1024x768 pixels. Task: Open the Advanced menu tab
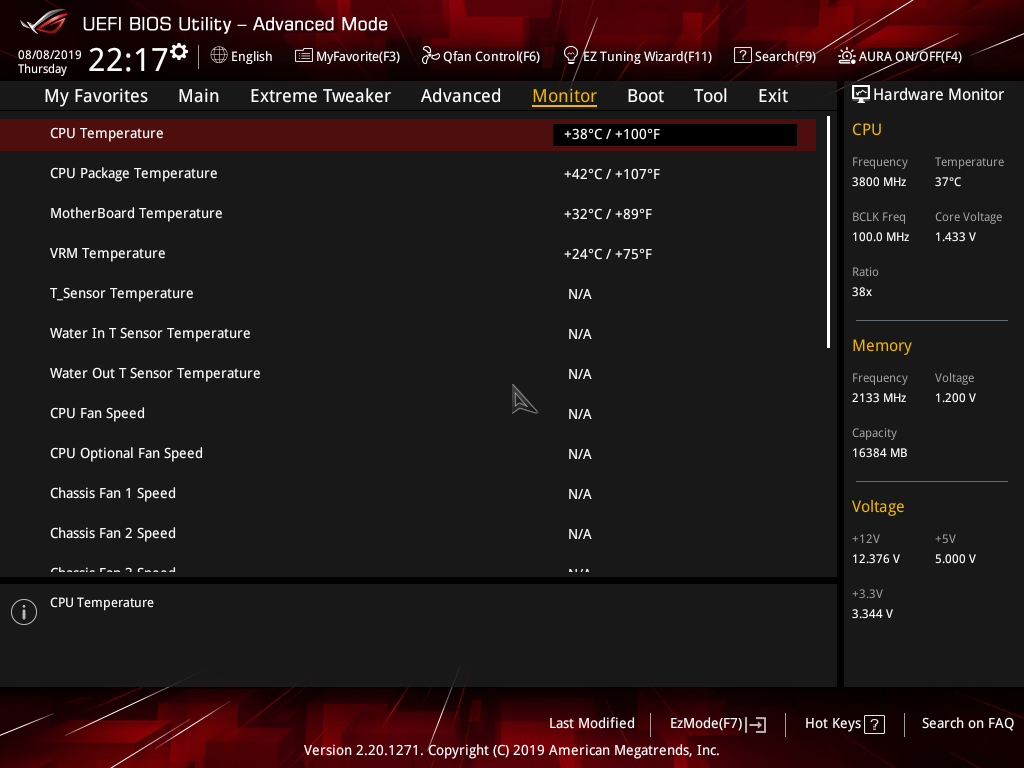460,95
